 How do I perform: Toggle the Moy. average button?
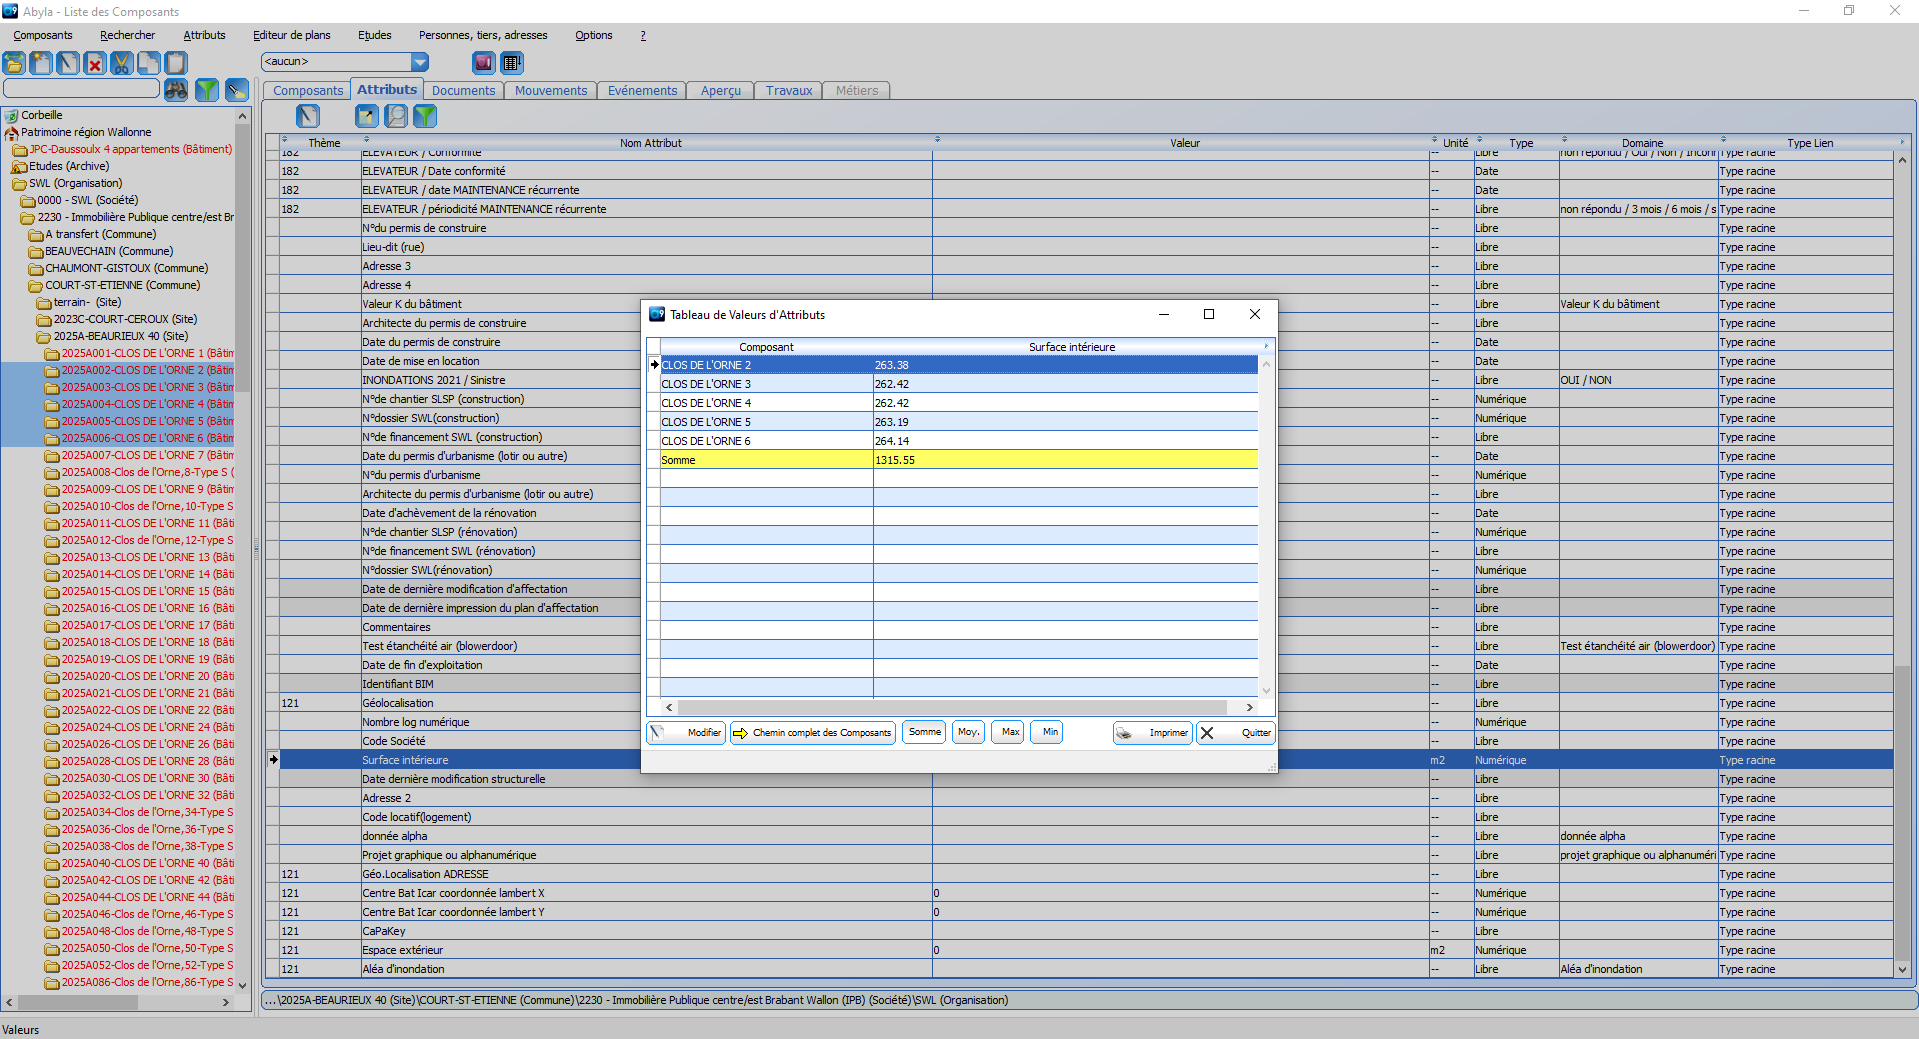(x=968, y=732)
